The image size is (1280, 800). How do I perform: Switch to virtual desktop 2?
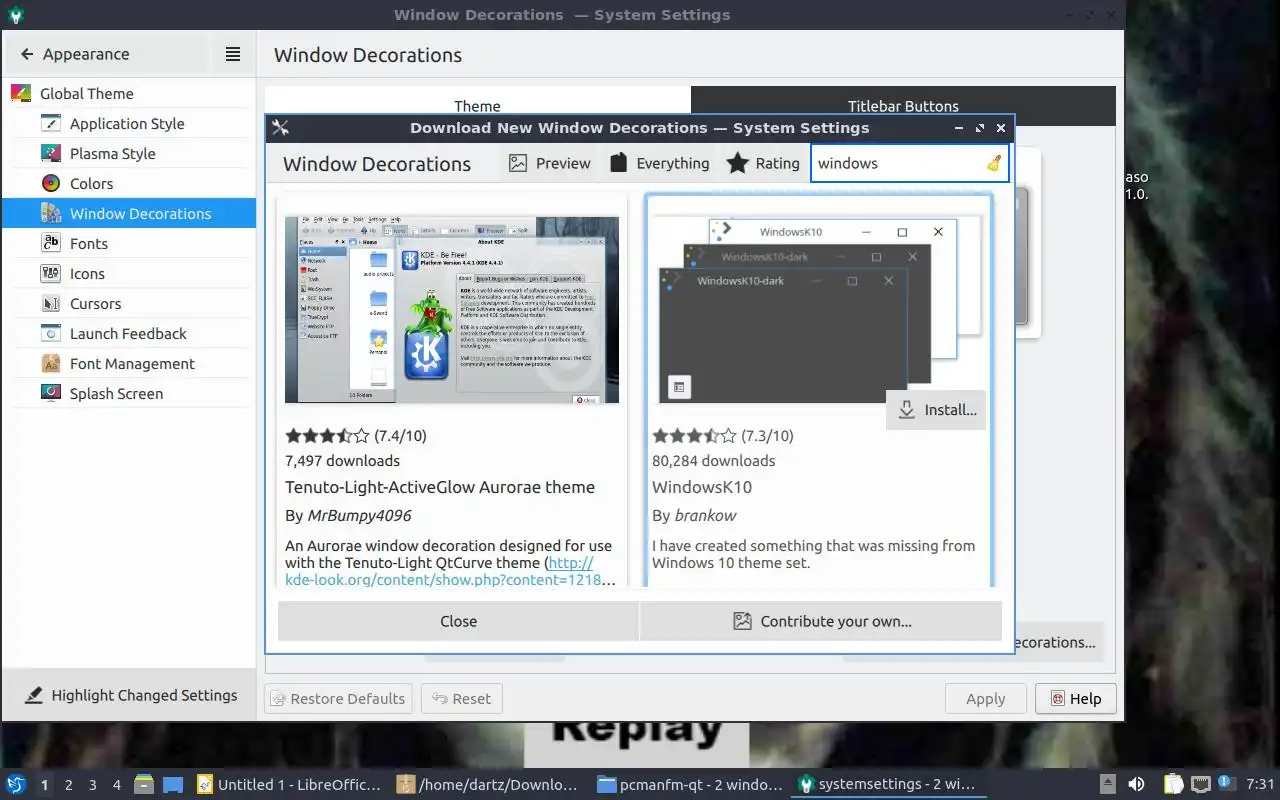pos(69,785)
